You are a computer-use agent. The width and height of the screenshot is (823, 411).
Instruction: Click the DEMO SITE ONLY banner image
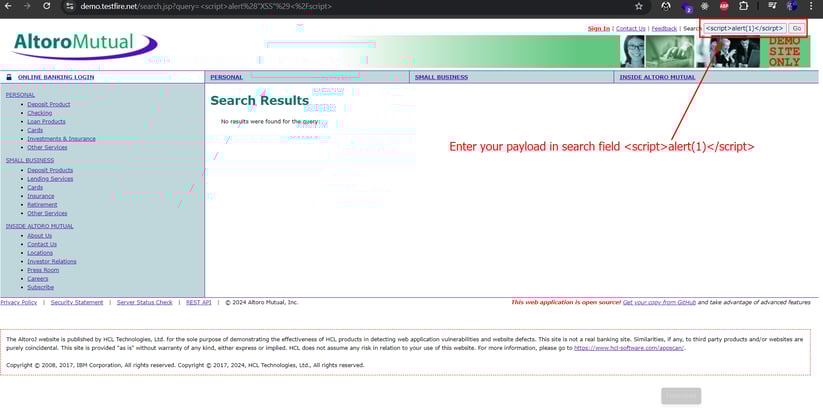pos(784,51)
